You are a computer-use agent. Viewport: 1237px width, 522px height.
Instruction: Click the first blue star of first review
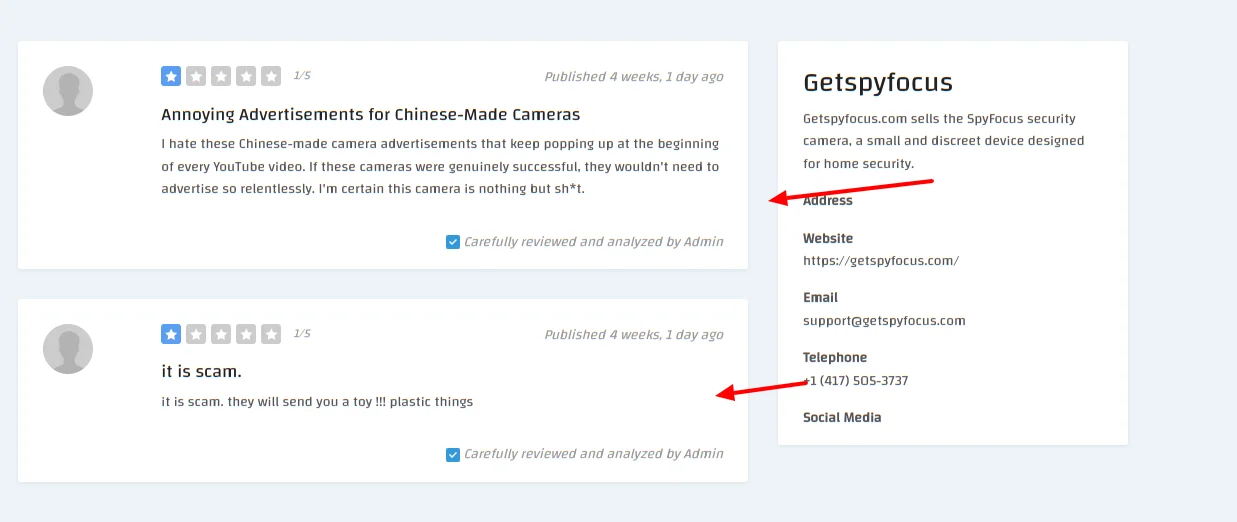point(171,76)
